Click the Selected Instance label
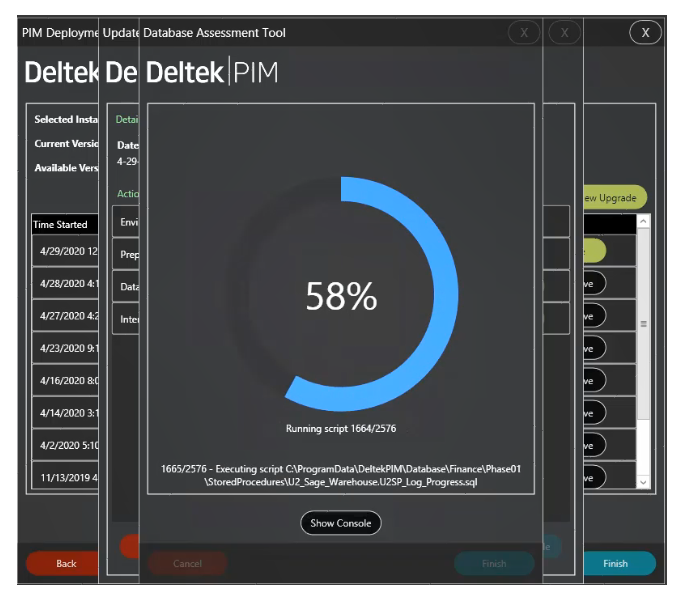 pyautogui.click(x=66, y=119)
